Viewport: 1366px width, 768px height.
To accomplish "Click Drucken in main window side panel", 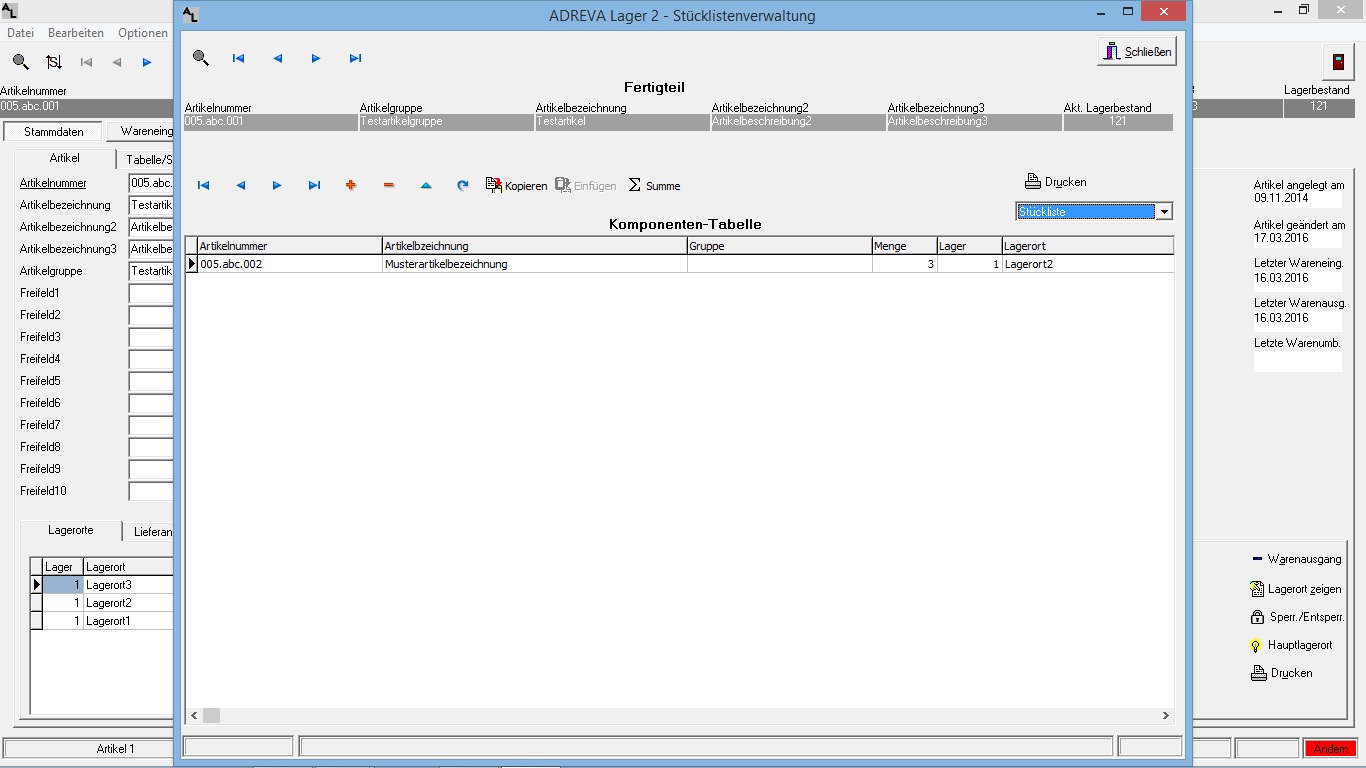I will pyautogui.click(x=1282, y=673).
